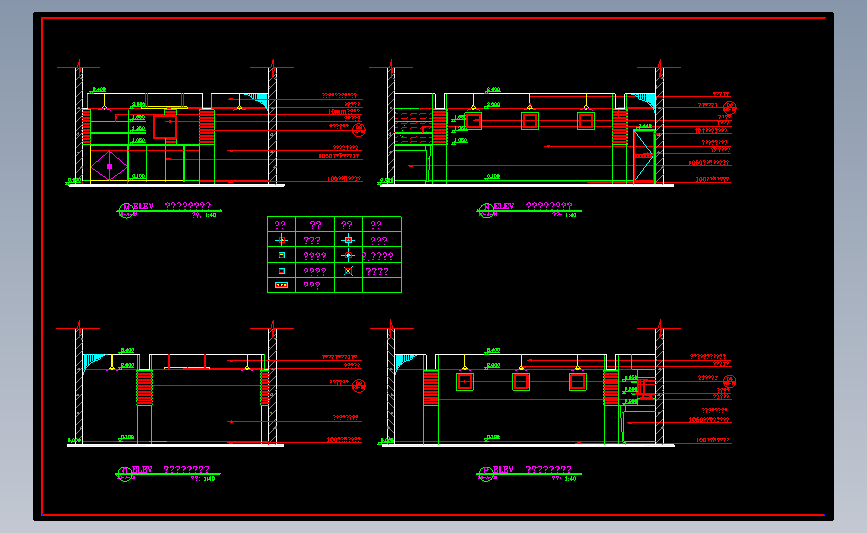The image size is (867, 533).
Task: Pick the legend crosshair symbol with red circle
Action: 348,255
